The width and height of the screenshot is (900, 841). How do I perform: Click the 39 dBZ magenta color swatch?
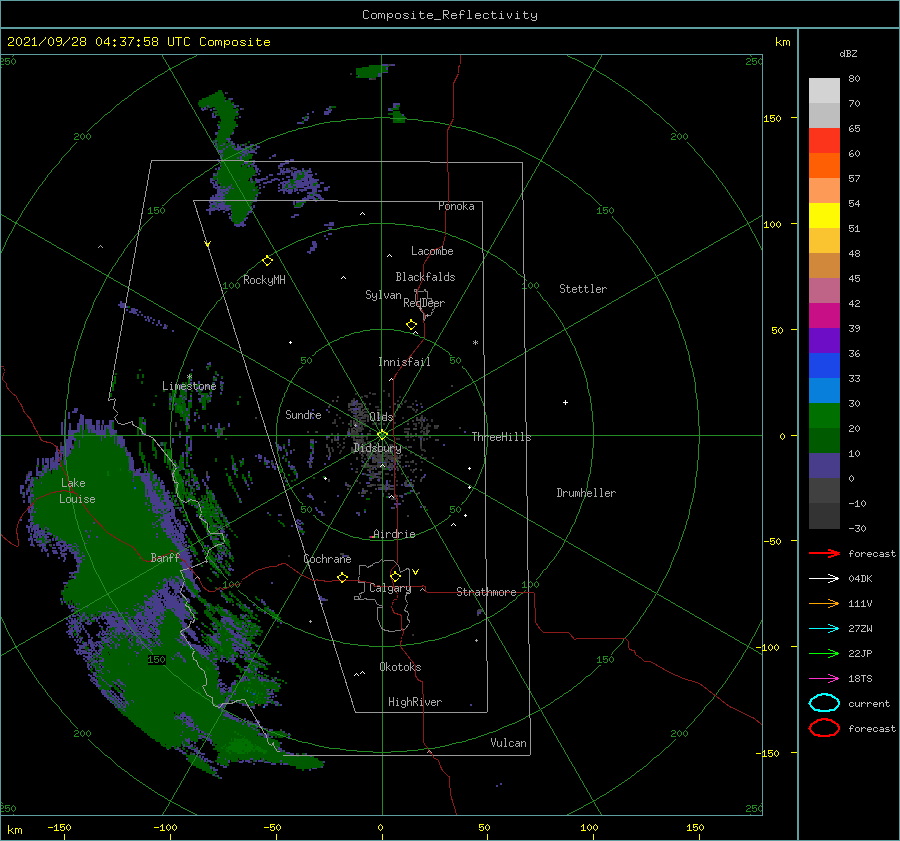(824, 316)
